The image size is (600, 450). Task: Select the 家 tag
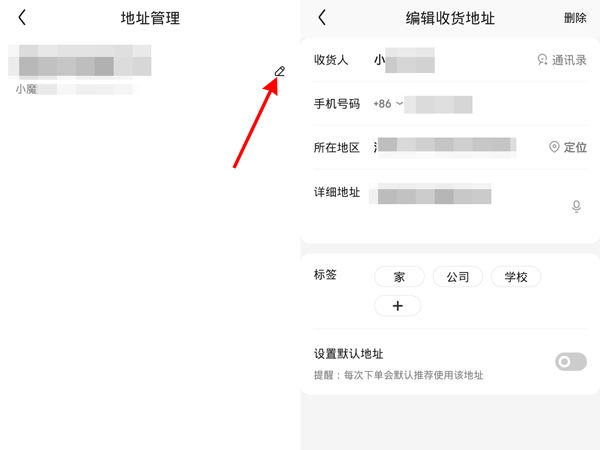399,277
